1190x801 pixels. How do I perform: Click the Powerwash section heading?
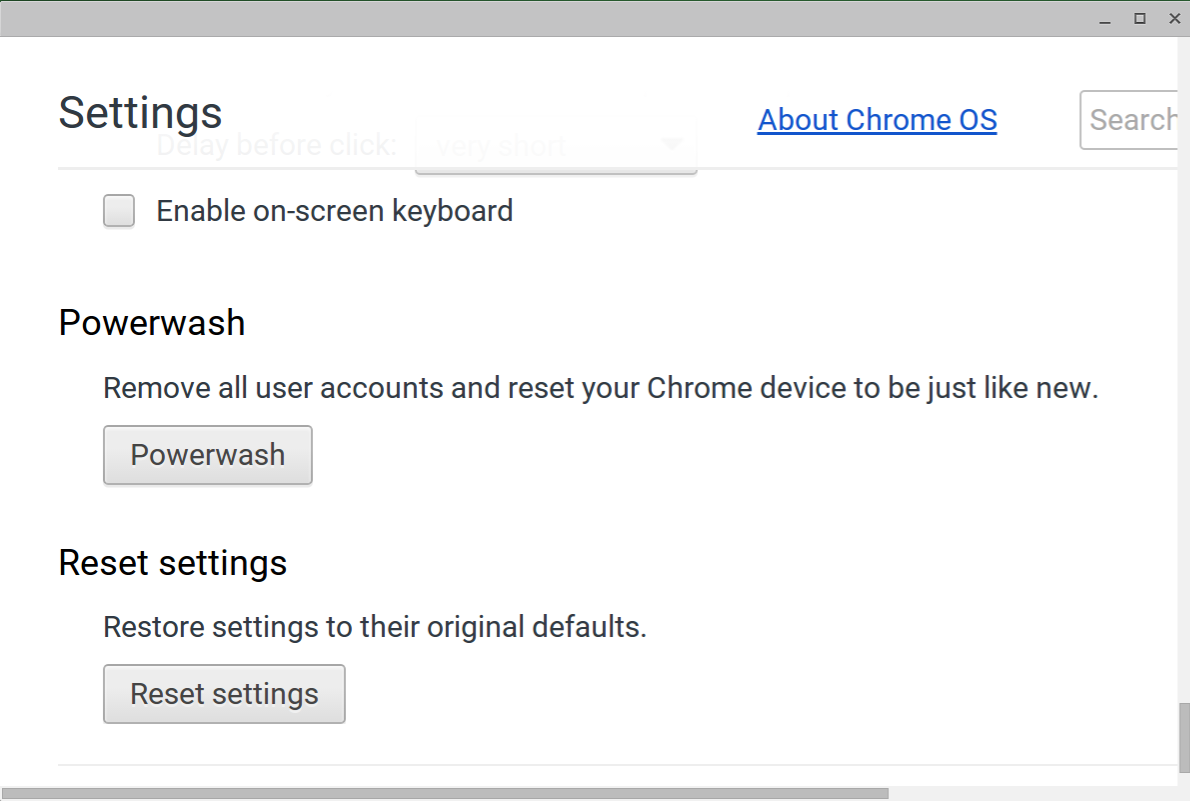(x=152, y=323)
